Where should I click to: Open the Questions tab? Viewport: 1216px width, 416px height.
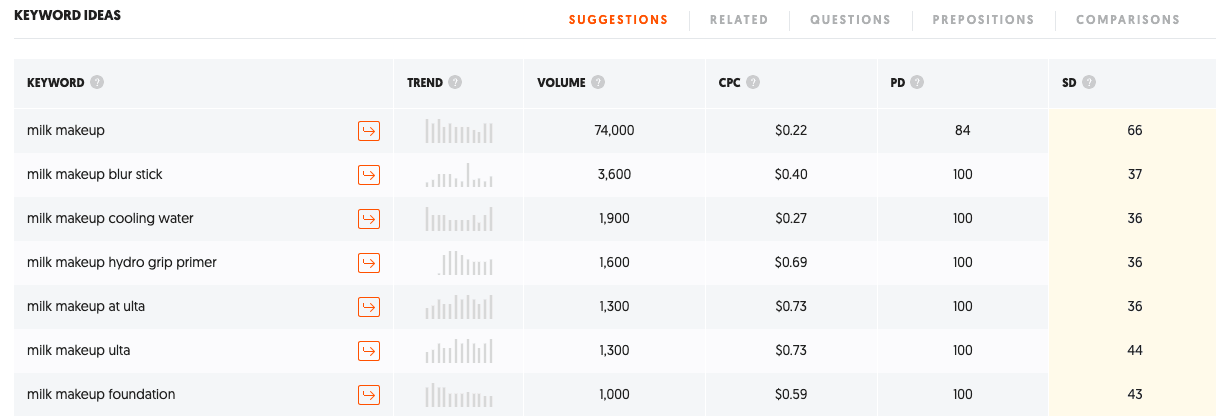point(850,19)
